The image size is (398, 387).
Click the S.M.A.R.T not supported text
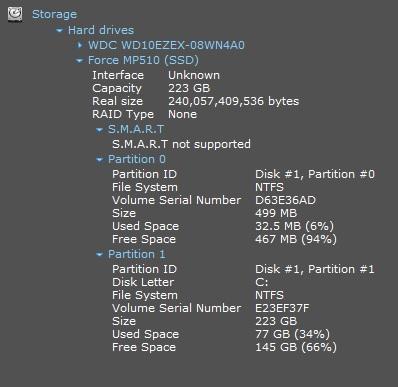[x=181, y=144]
